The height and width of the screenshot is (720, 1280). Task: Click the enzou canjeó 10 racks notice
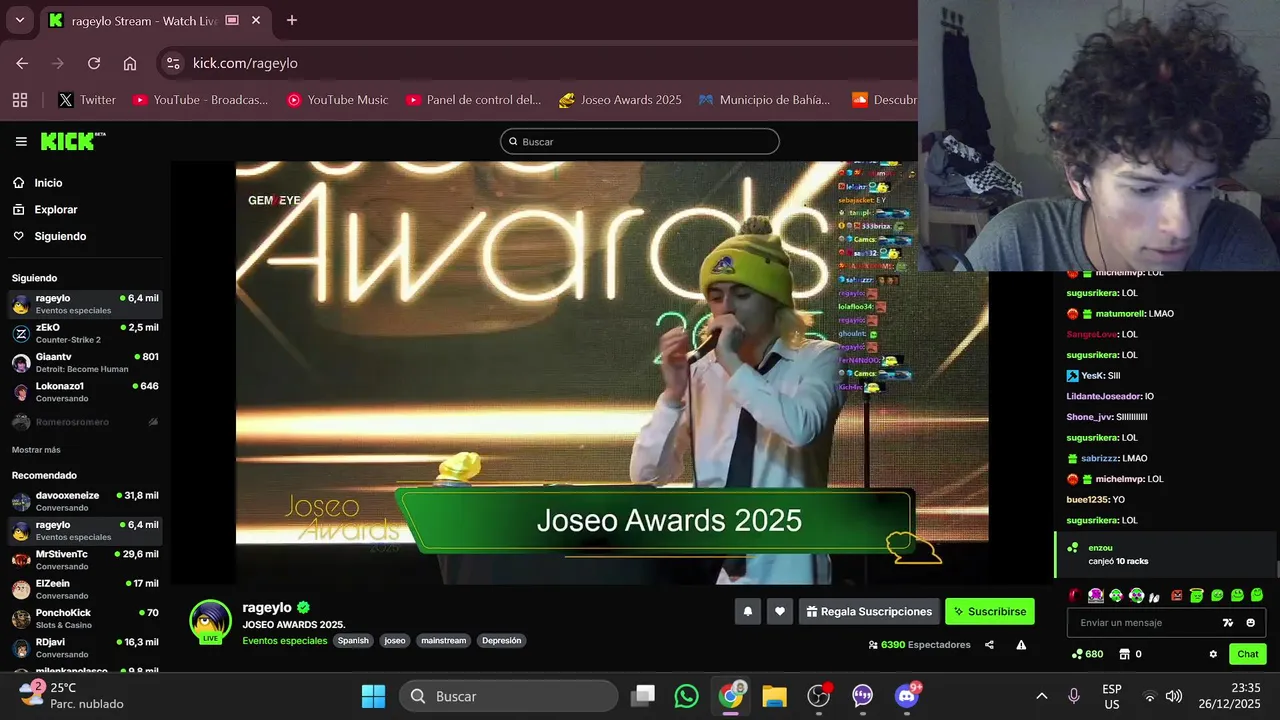point(1165,554)
